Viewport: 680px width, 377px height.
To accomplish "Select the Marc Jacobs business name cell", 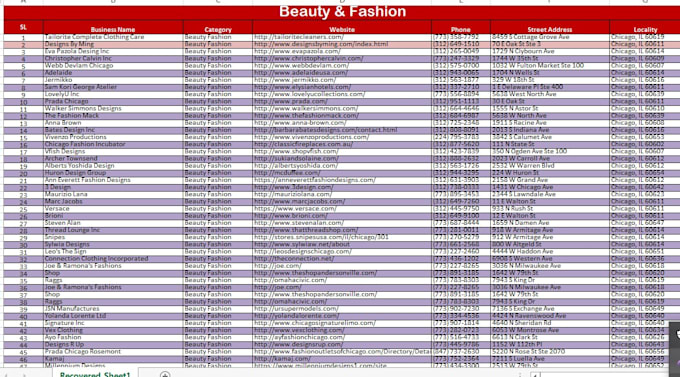I will click(113, 202).
